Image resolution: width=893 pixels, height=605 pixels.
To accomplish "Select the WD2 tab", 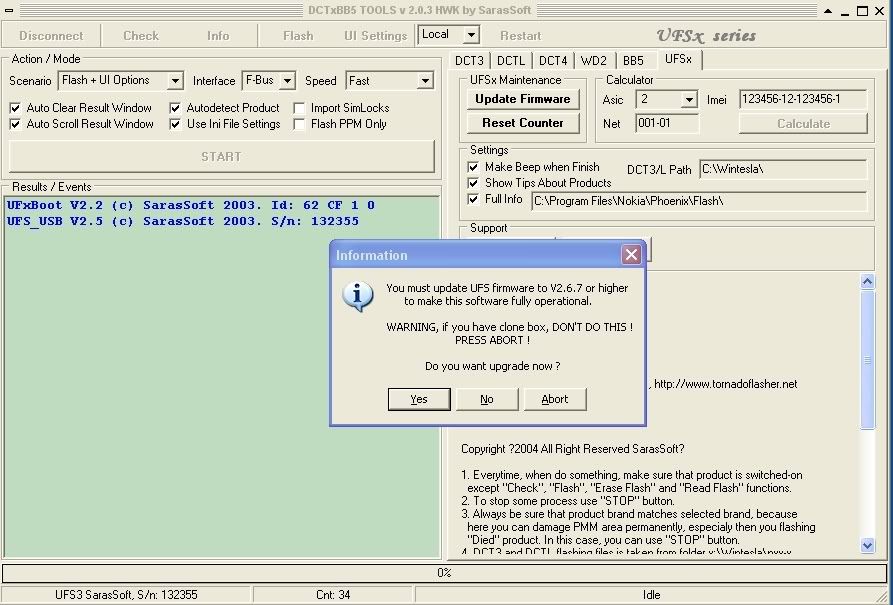I will pyautogui.click(x=593, y=61).
